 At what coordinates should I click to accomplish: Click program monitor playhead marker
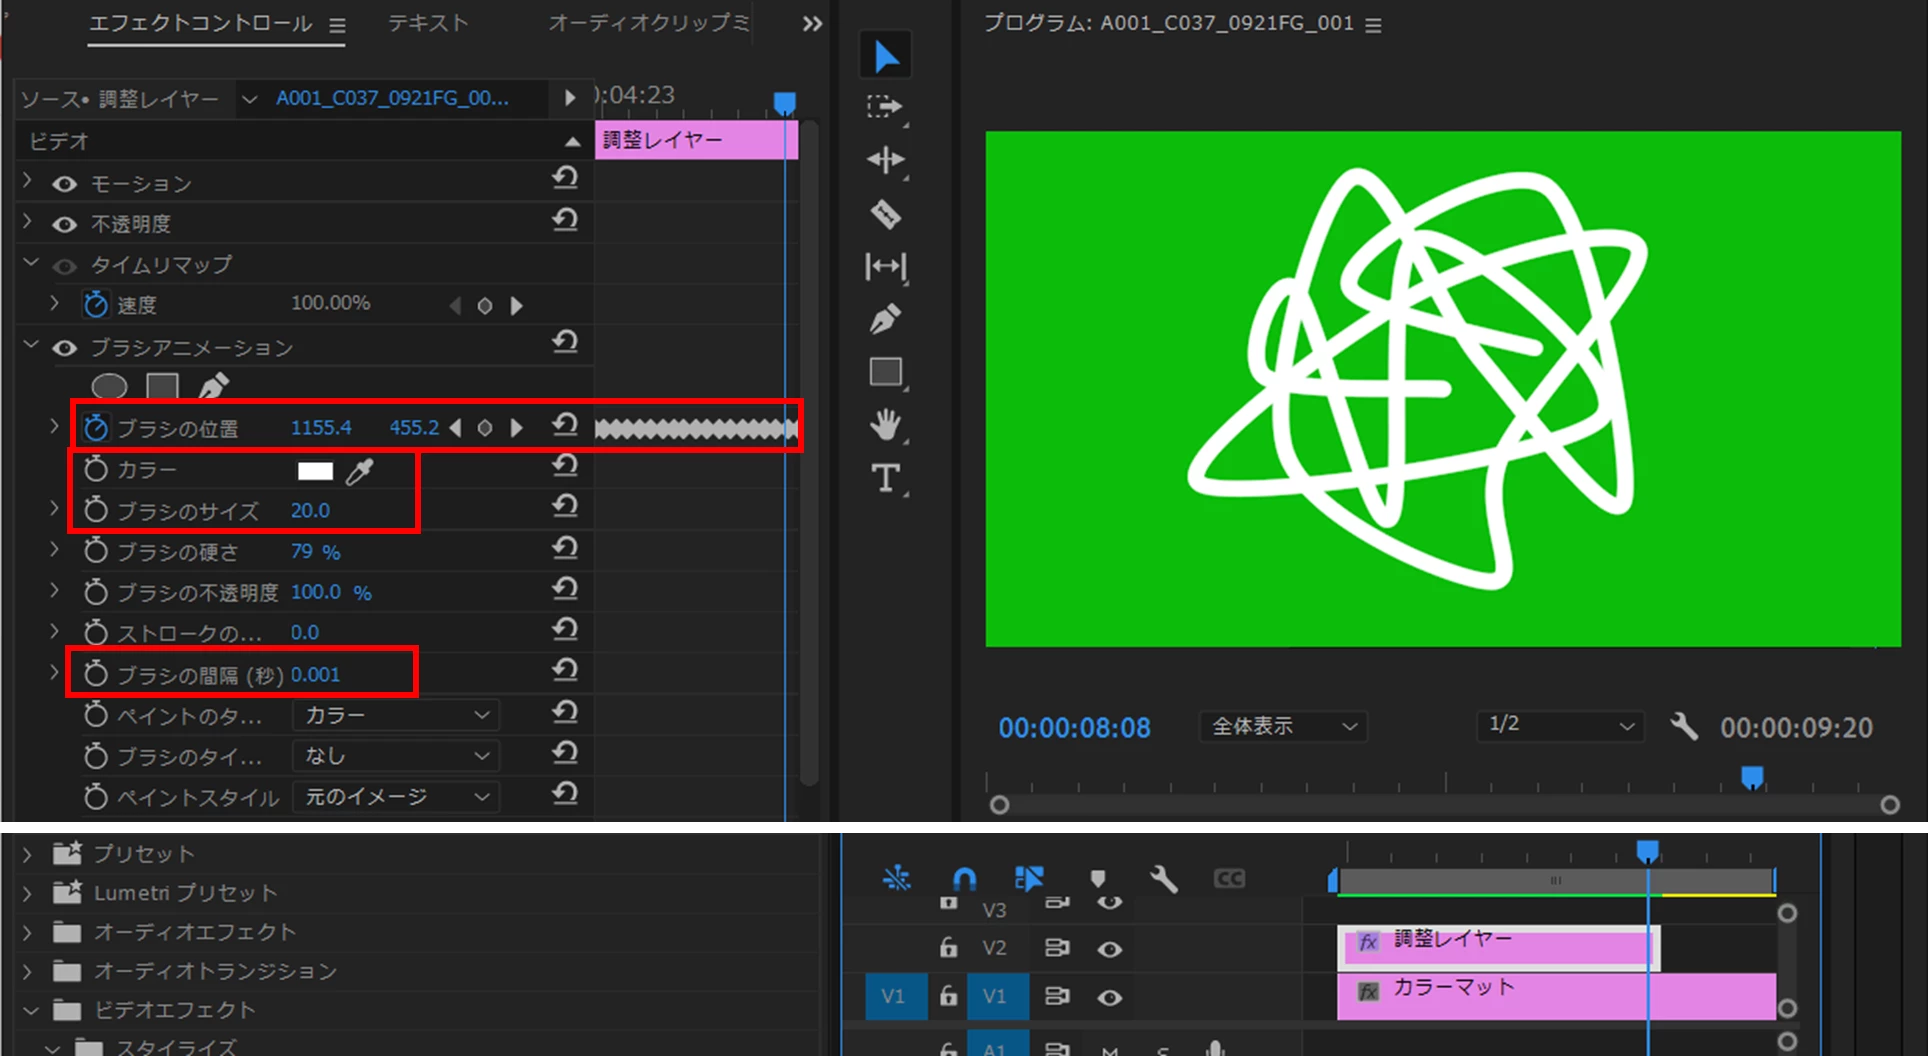1752,777
